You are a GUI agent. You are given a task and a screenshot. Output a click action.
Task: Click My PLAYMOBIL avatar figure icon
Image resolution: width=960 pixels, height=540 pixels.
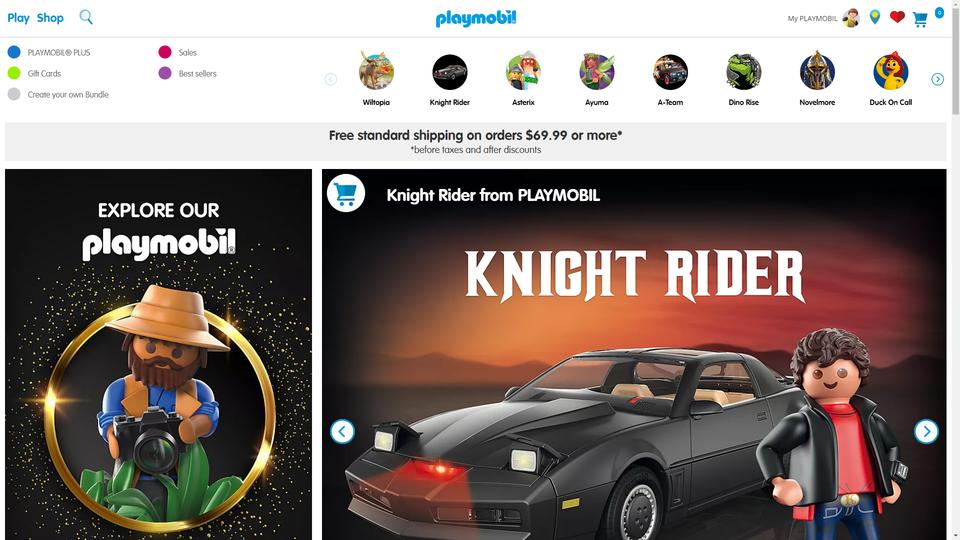[x=851, y=18]
